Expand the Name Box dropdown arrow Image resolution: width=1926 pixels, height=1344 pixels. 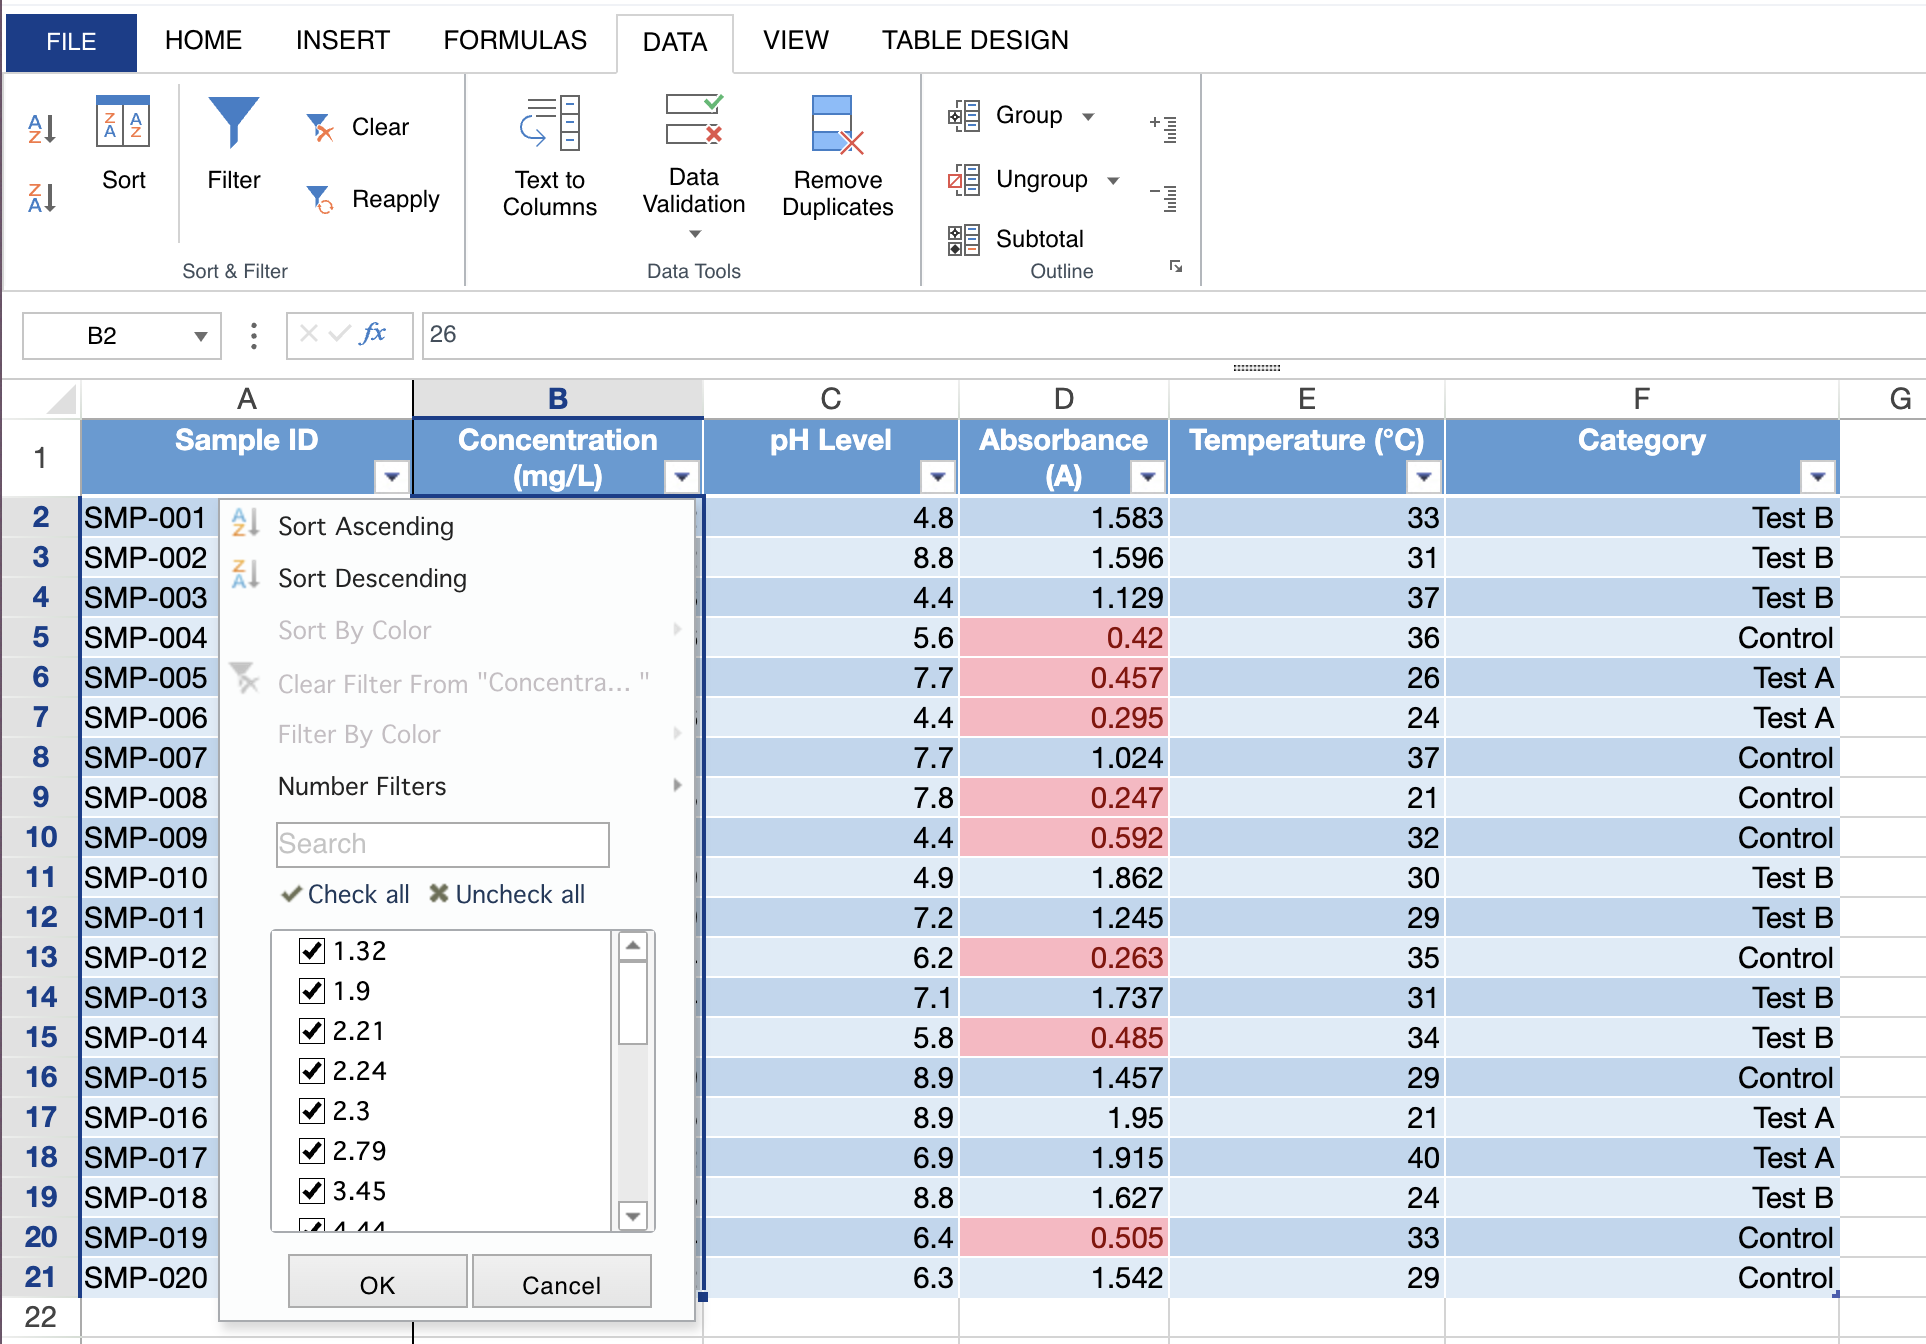pyautogui.click(x=200, y=336)
